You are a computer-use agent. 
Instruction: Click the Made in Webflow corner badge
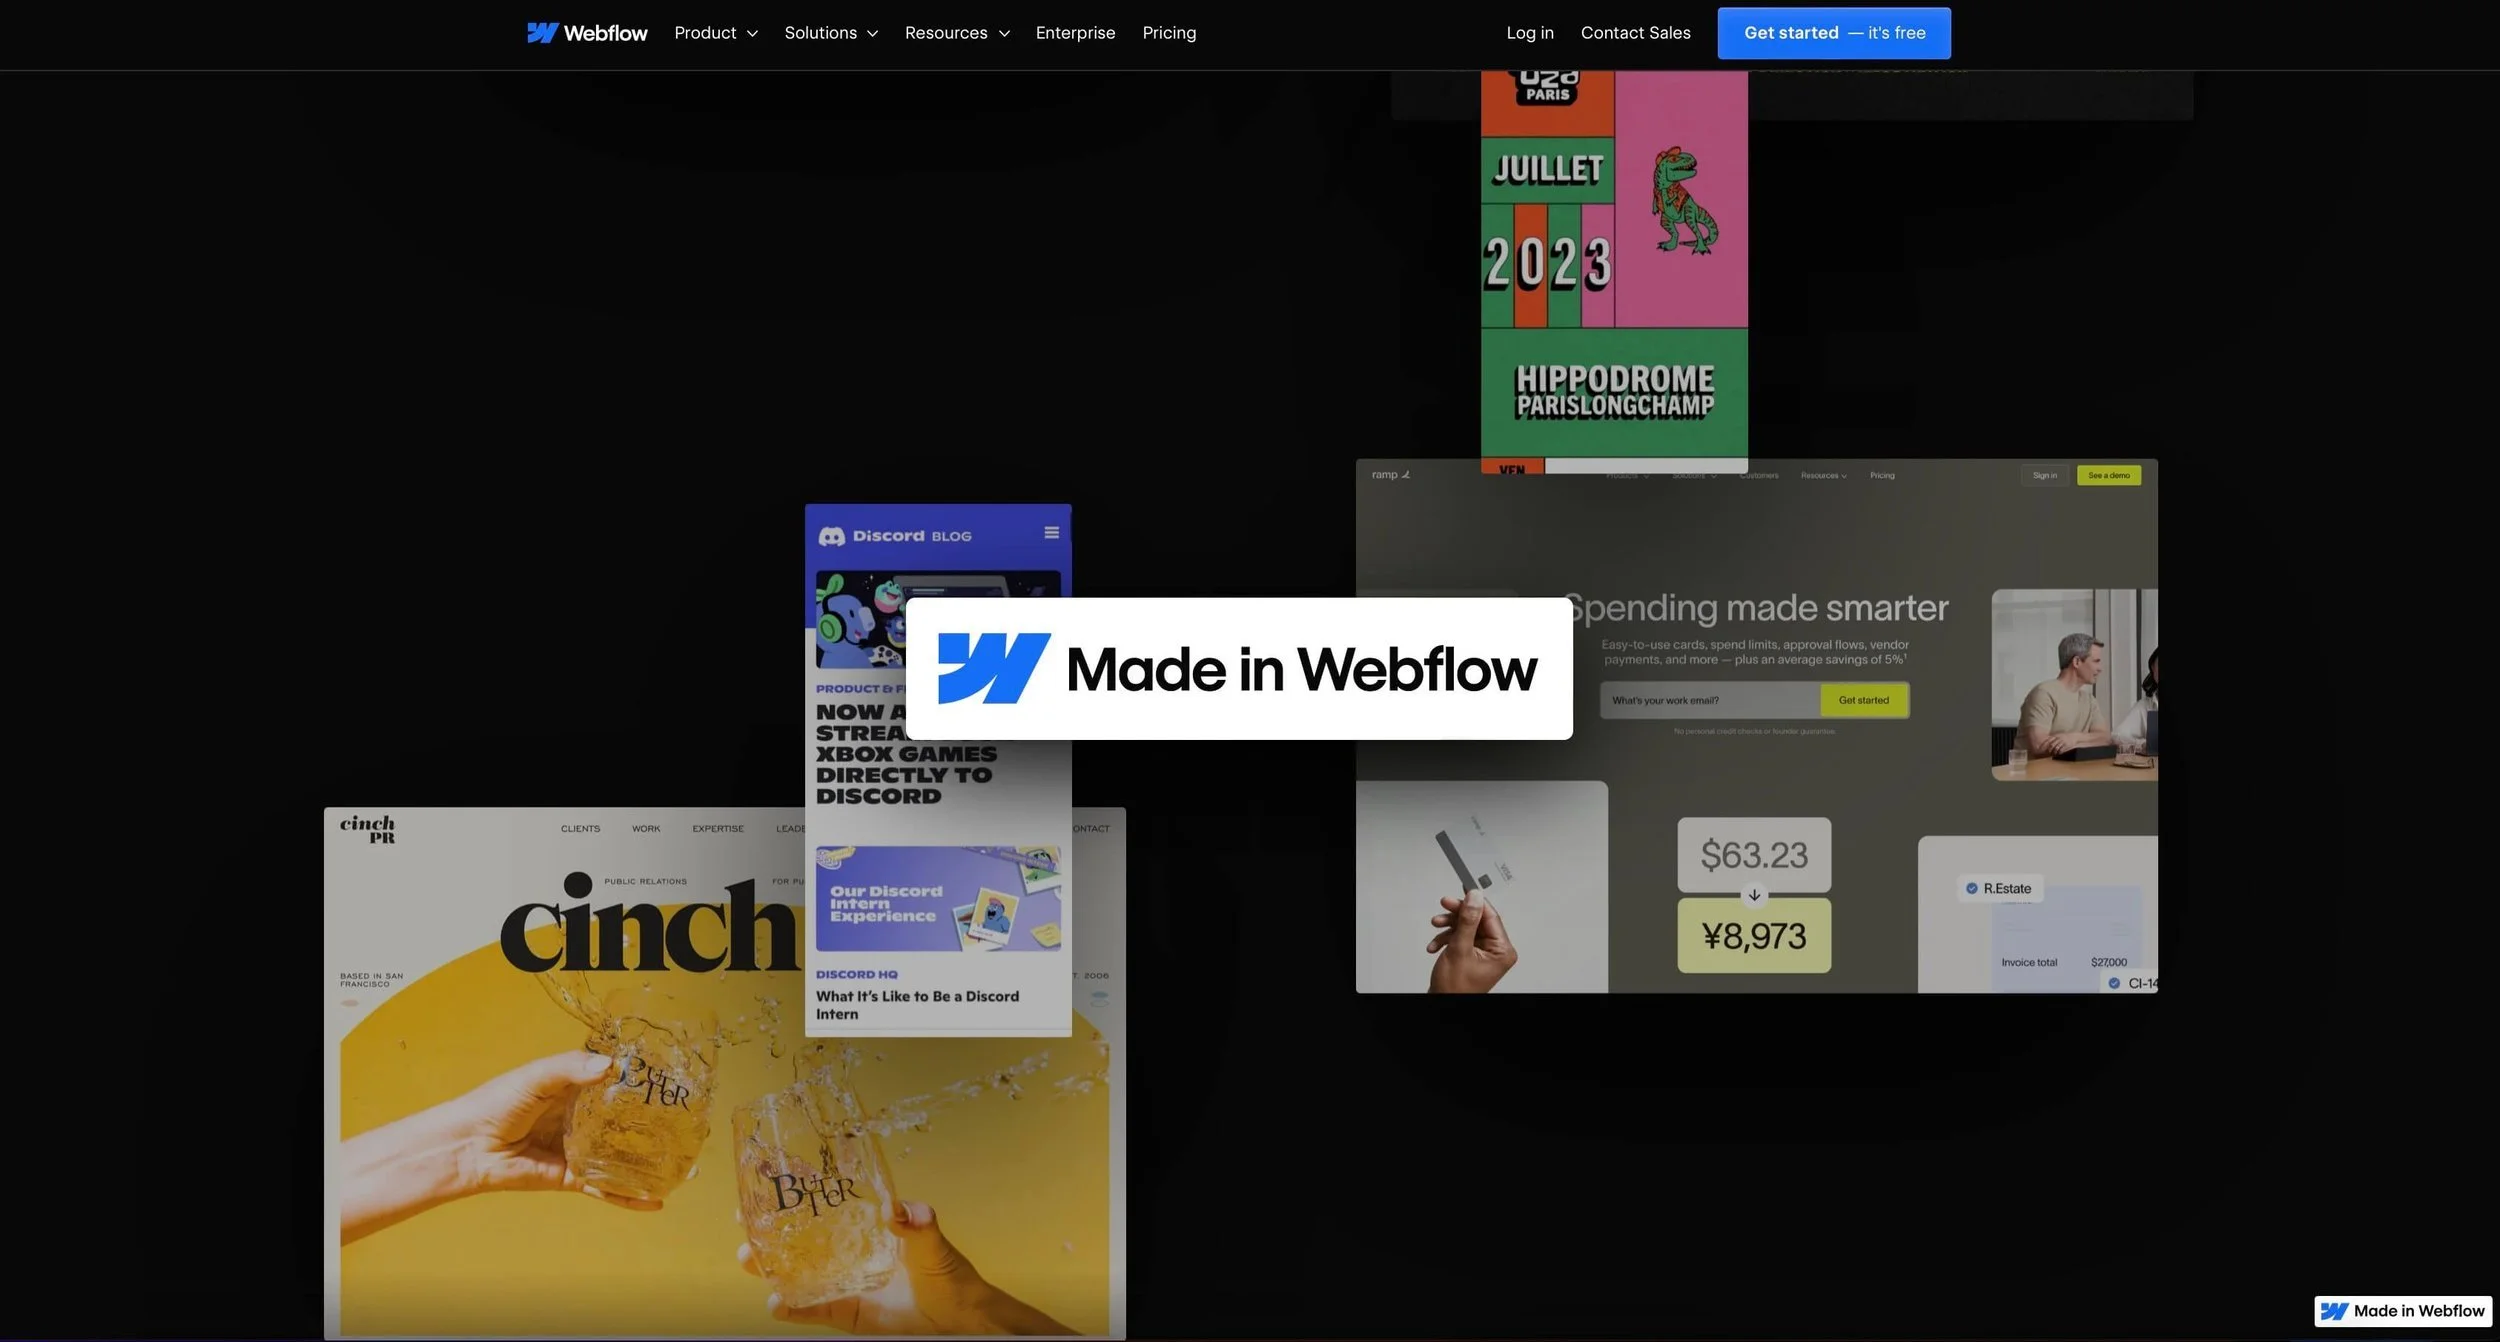[2402, 1310]
